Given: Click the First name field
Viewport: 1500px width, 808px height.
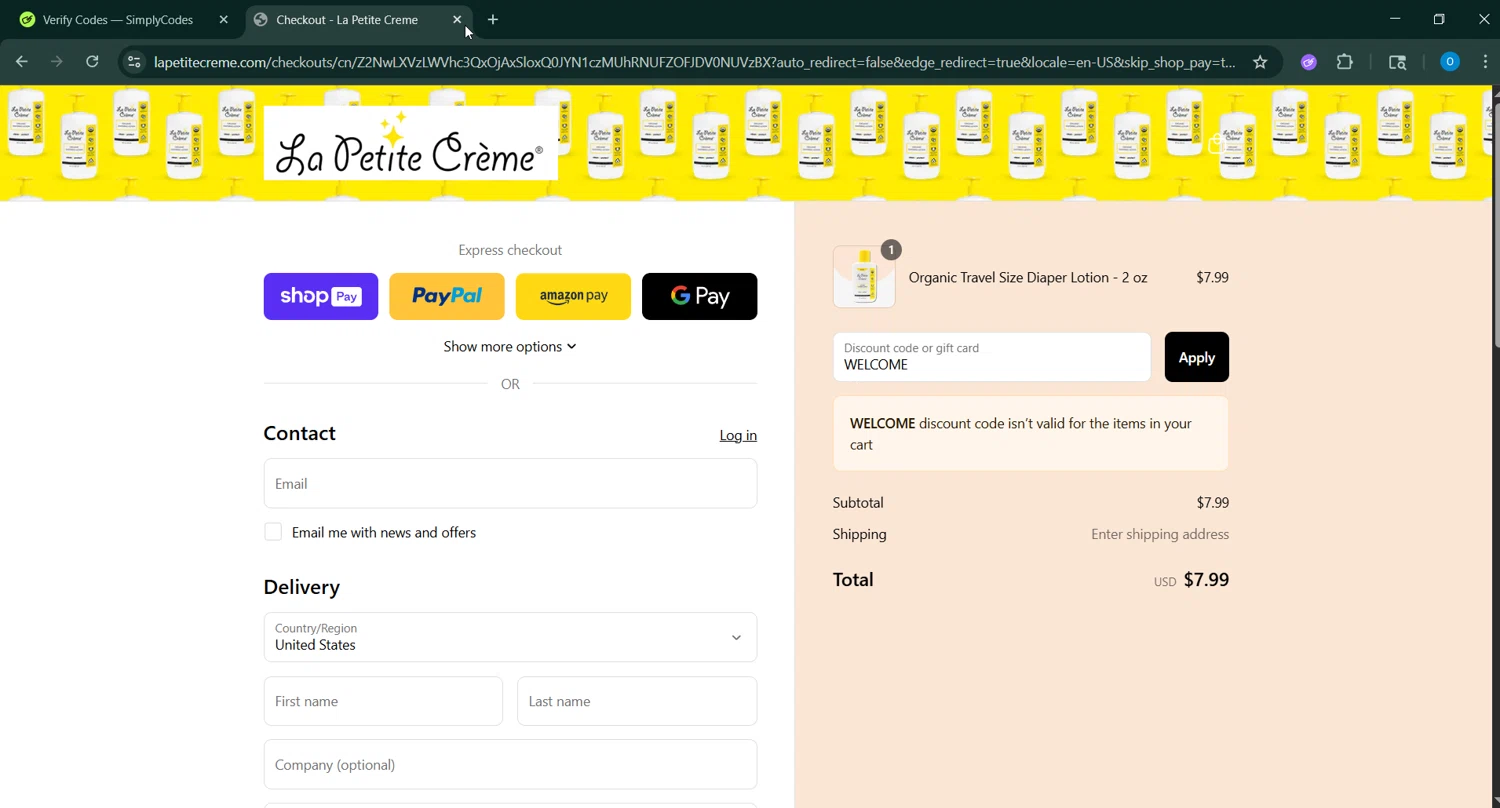Looking at the screenshot, I should point(383,701).
